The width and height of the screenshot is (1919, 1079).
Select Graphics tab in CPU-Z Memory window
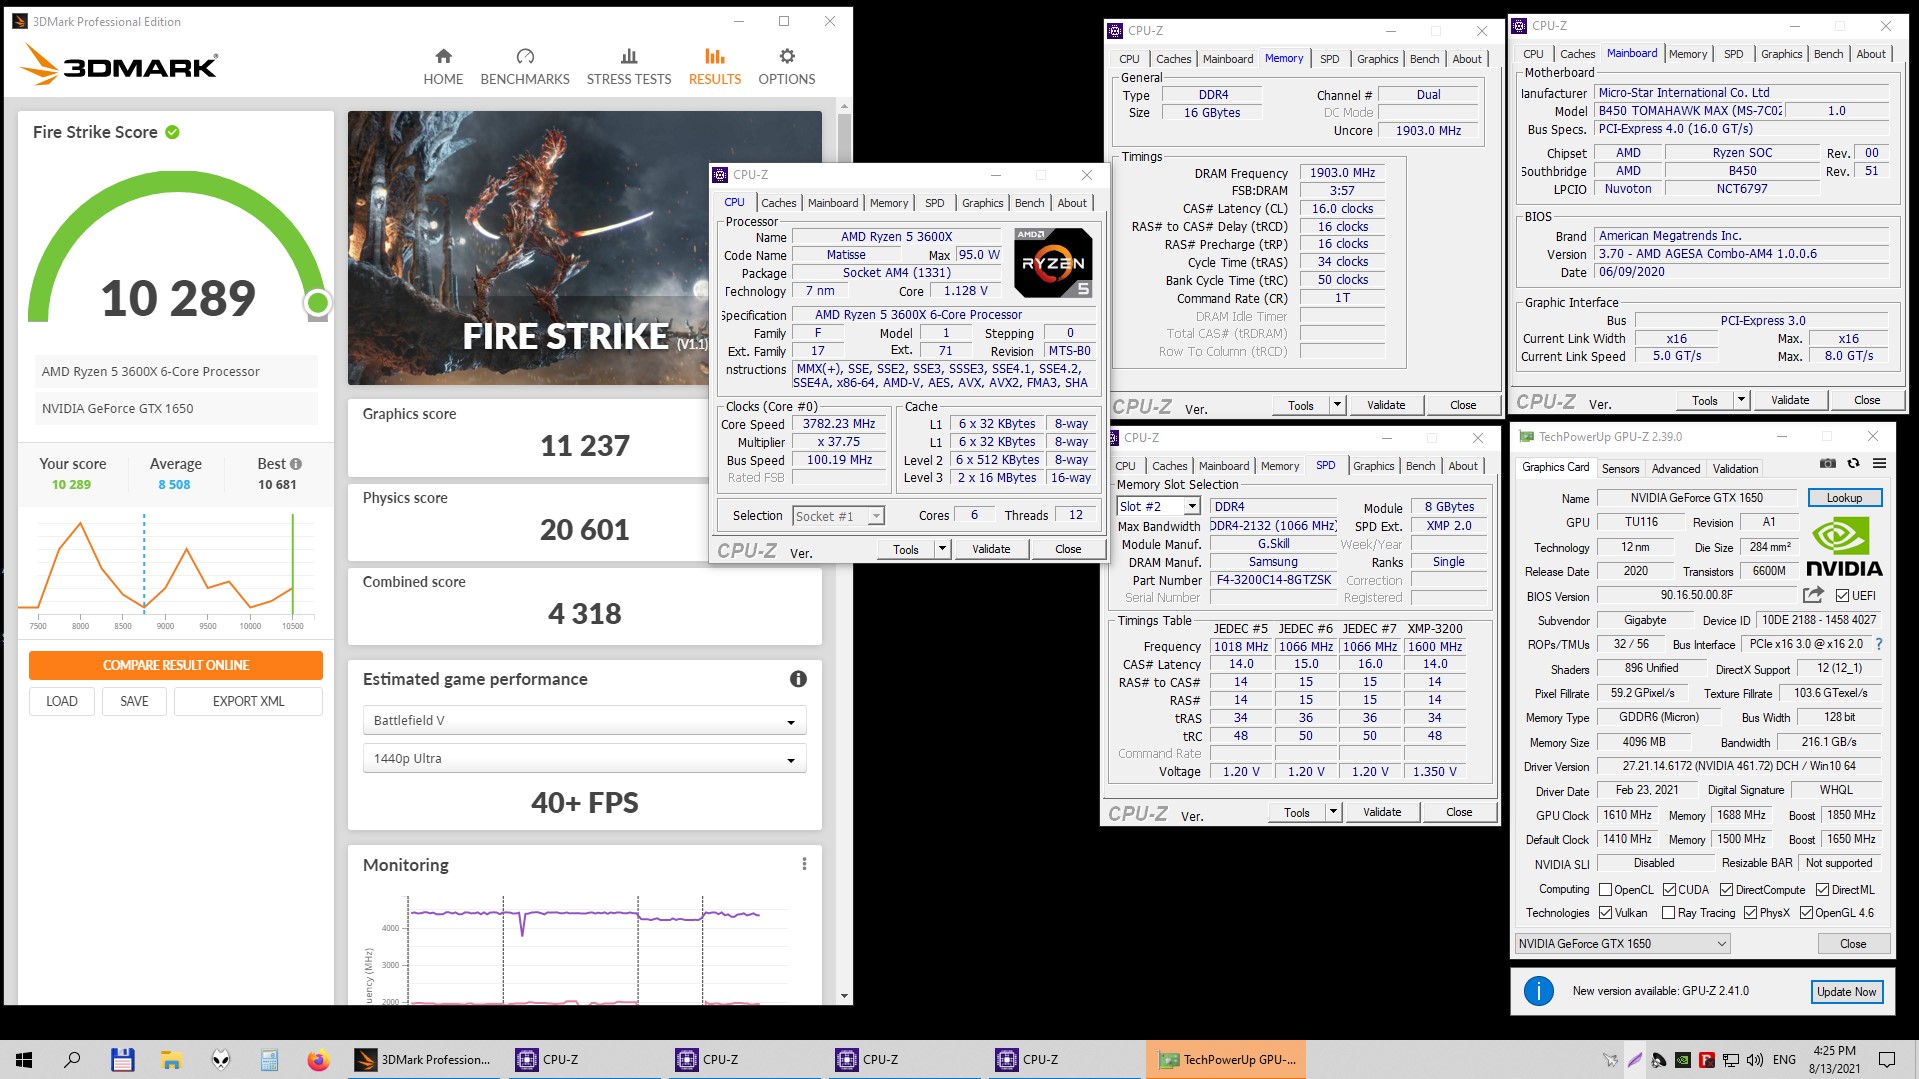click(x=1377, y=59)
